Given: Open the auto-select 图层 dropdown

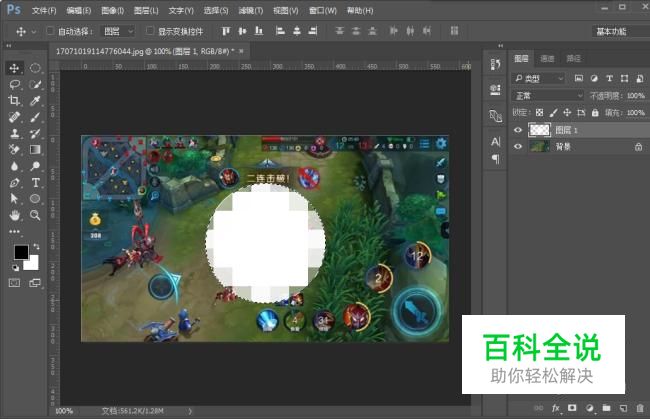Looking at the screenshot, I should click(118, 31).
